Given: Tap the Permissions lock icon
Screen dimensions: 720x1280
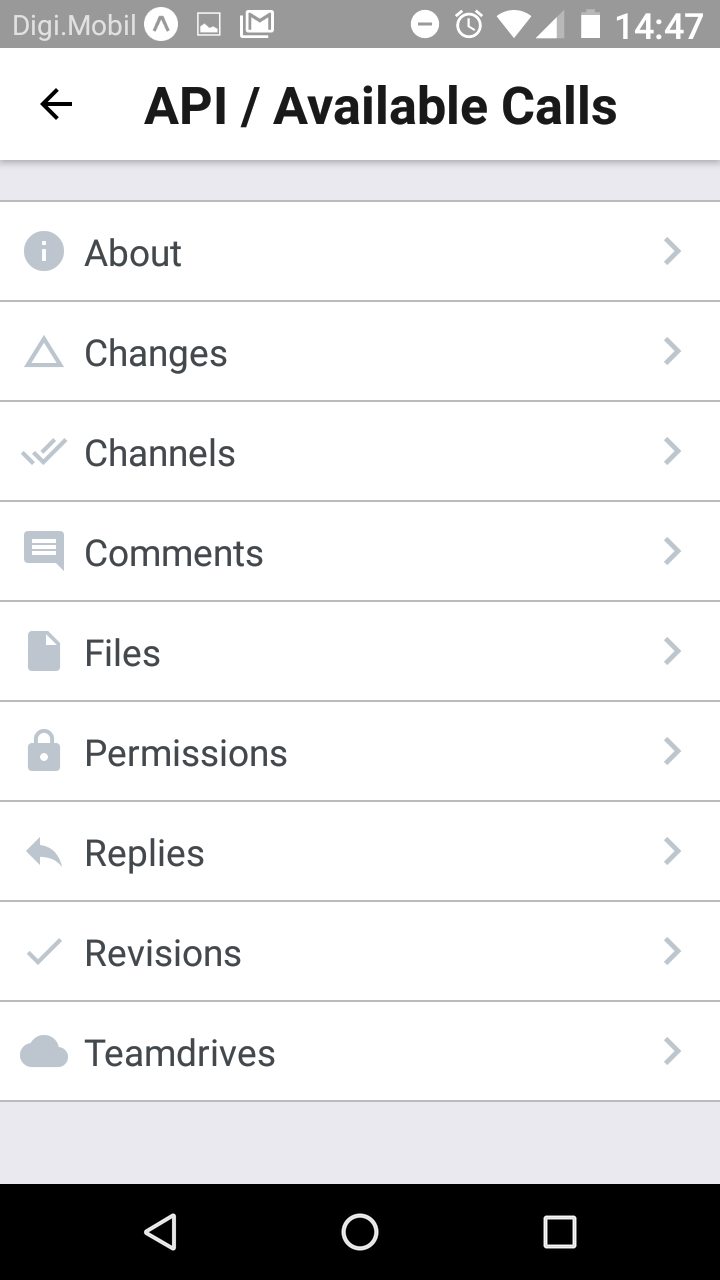Looking at the screenshot, I should (44, 751).
